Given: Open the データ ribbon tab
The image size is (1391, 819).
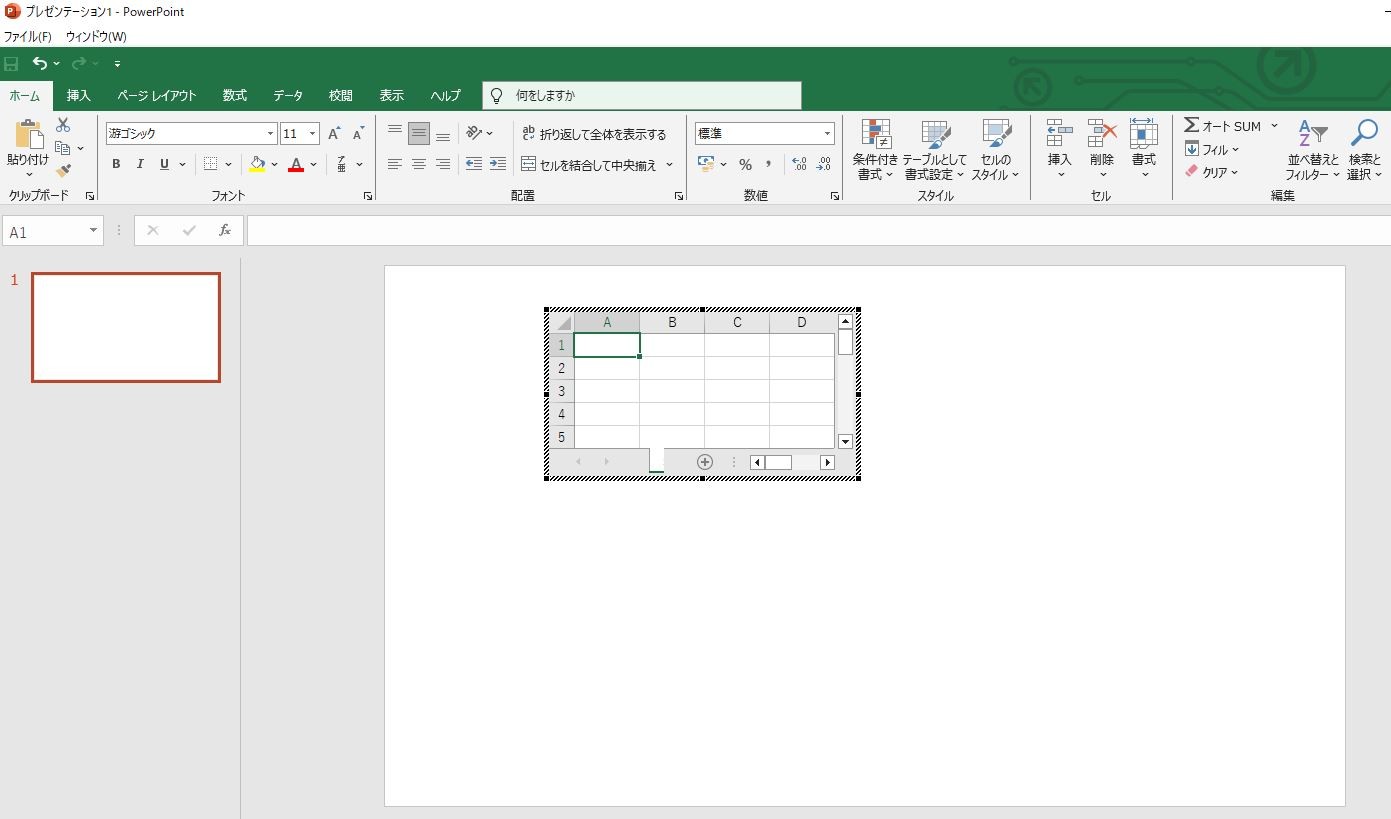Looking at the screenshot, I should coord(288,96).
